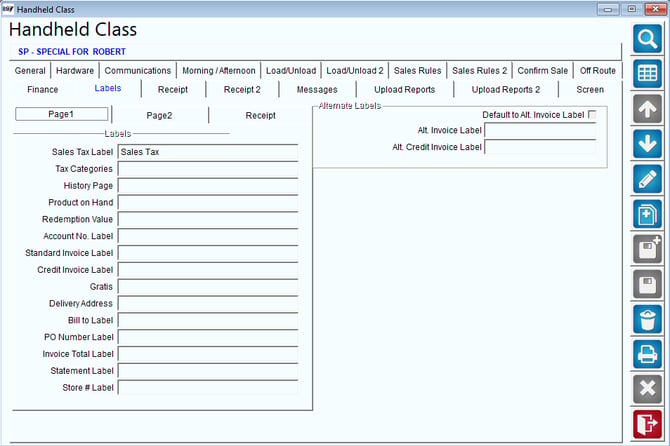This screenshot has height=446, width=670.
Task: Select the Labels tab
Action: click(x=108, y=88)
